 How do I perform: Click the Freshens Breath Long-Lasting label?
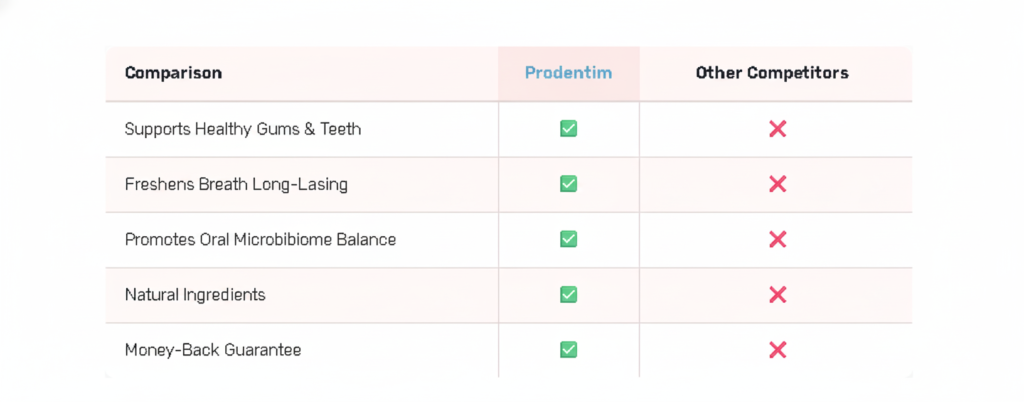coord(236,184)
